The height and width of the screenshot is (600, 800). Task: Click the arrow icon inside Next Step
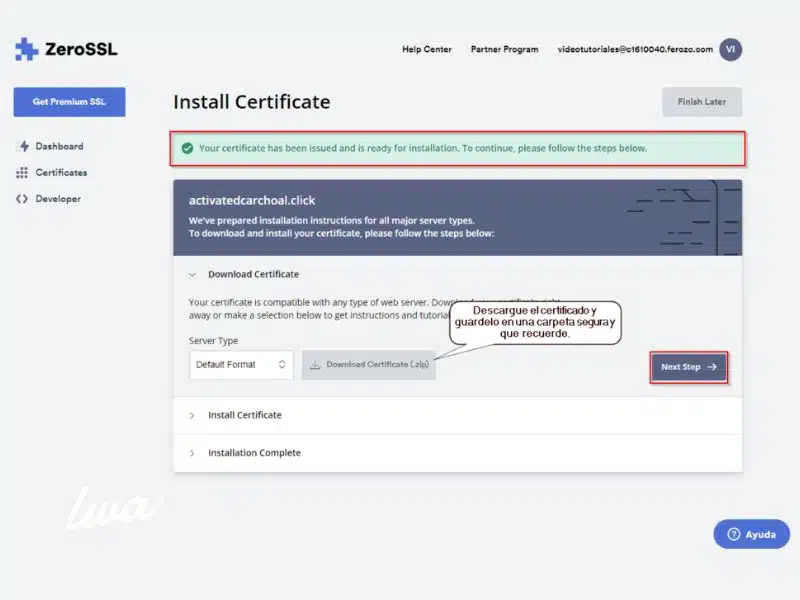(712, 367)
